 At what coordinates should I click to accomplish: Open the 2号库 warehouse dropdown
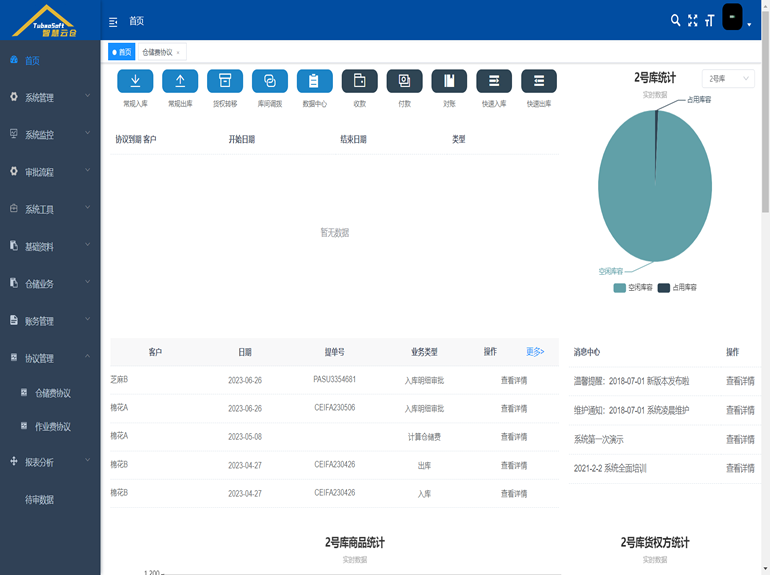tap(728, 78)
